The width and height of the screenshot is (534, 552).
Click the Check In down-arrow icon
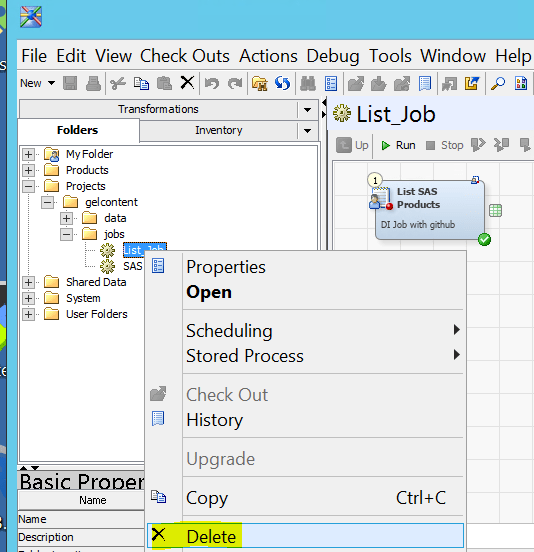tap(379, 84)
